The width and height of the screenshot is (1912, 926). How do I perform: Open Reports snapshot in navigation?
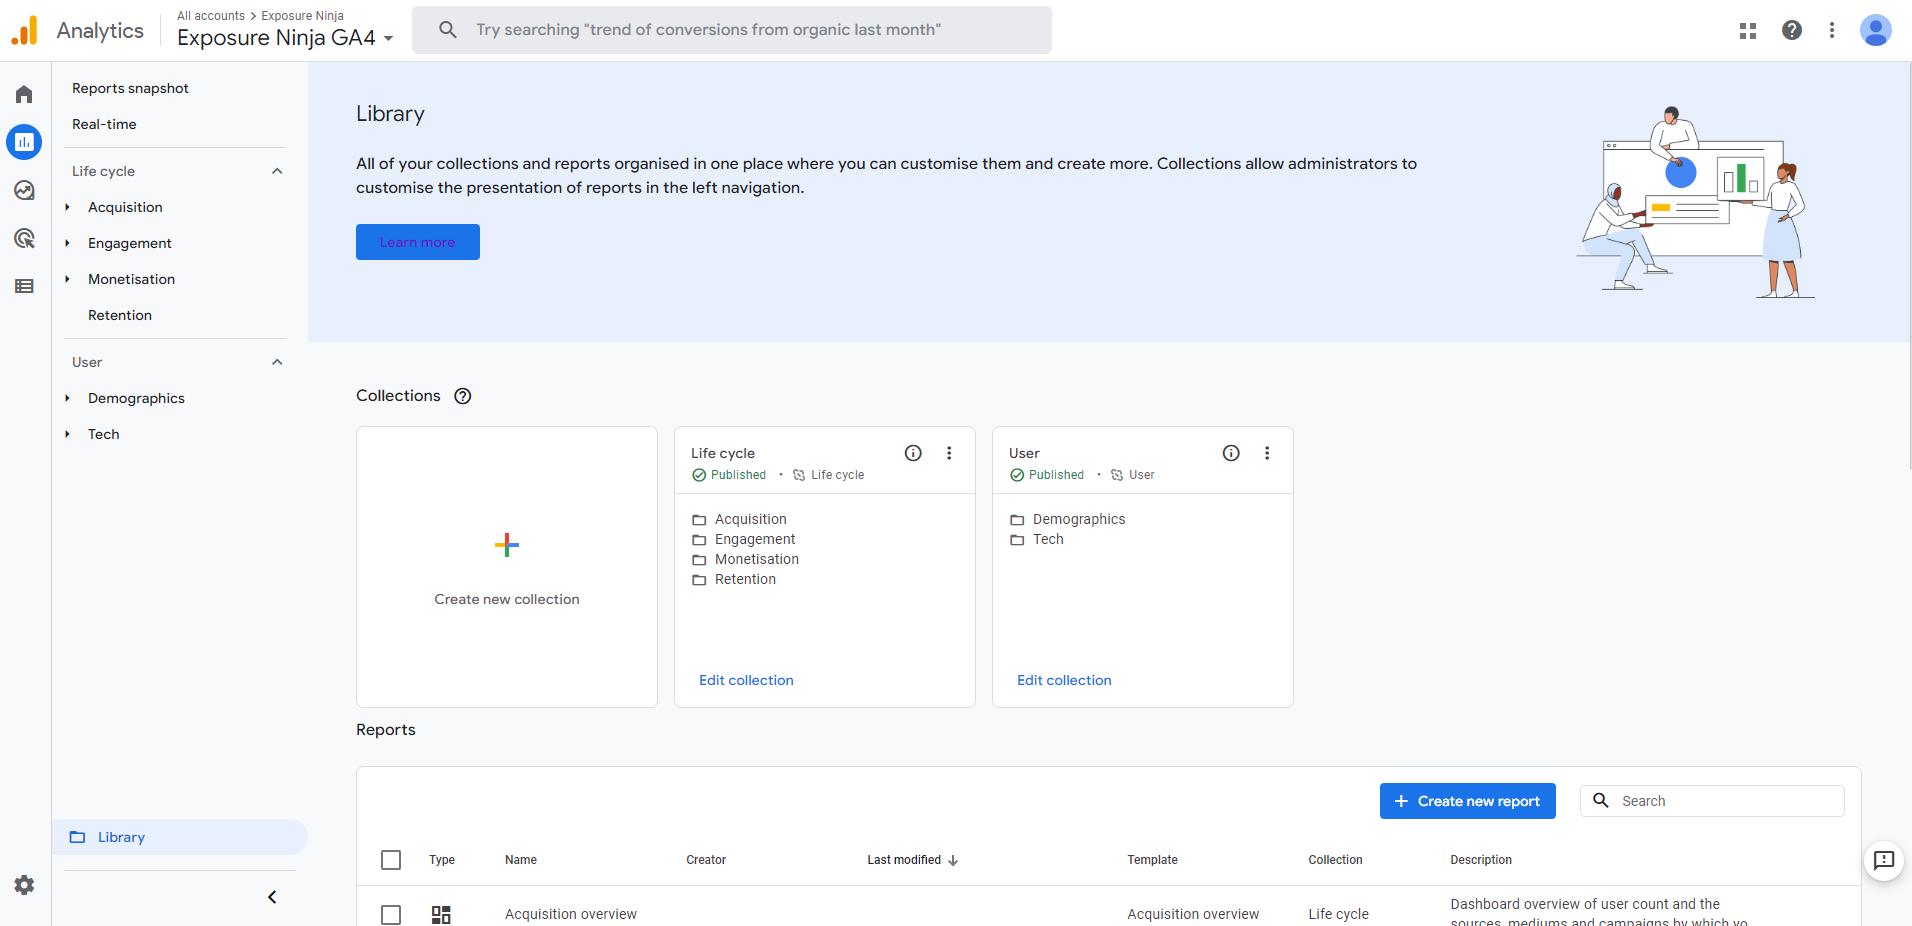(130, 88)
